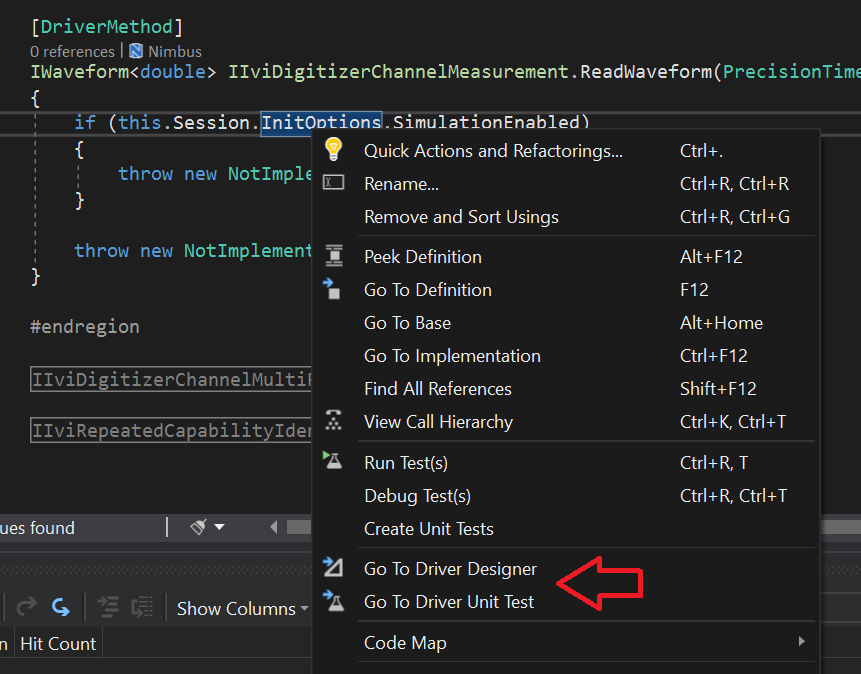This screenshot has width=861, height=674.
Task: Click the 'ues found' status text
Action: [37, 528]
